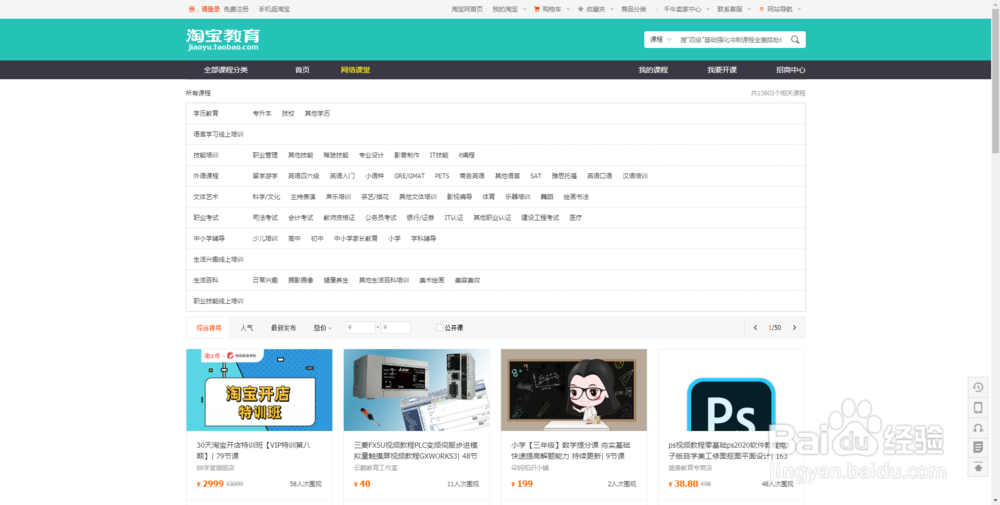Open 全部课程分类 in the nav bar
This screenshot has width=1000, height=505.
pos(226,70)
